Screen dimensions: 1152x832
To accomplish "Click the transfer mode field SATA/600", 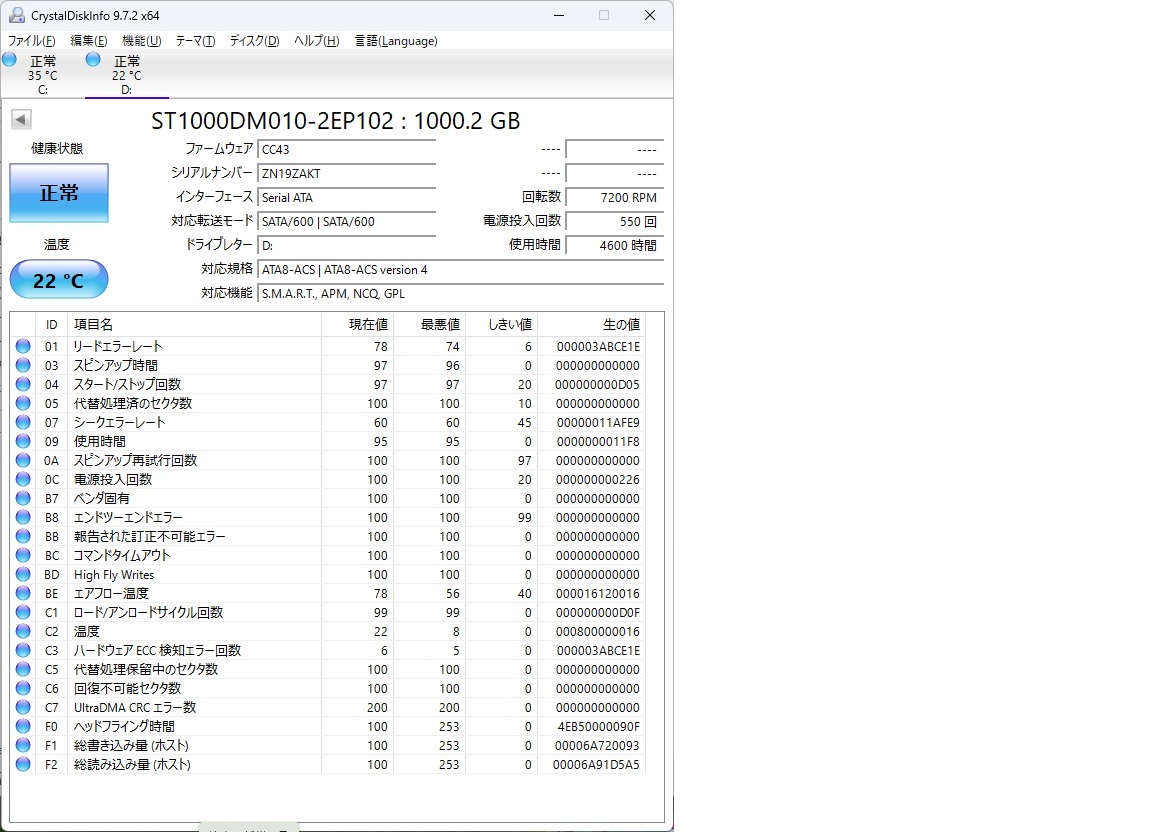I will pyautogui.click(x=347, y=221).
